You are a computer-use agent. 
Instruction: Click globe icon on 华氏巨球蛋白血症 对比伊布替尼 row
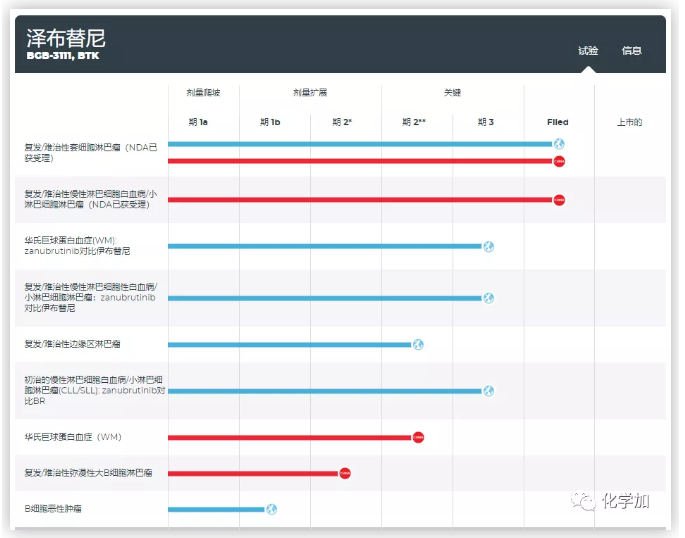488,246
